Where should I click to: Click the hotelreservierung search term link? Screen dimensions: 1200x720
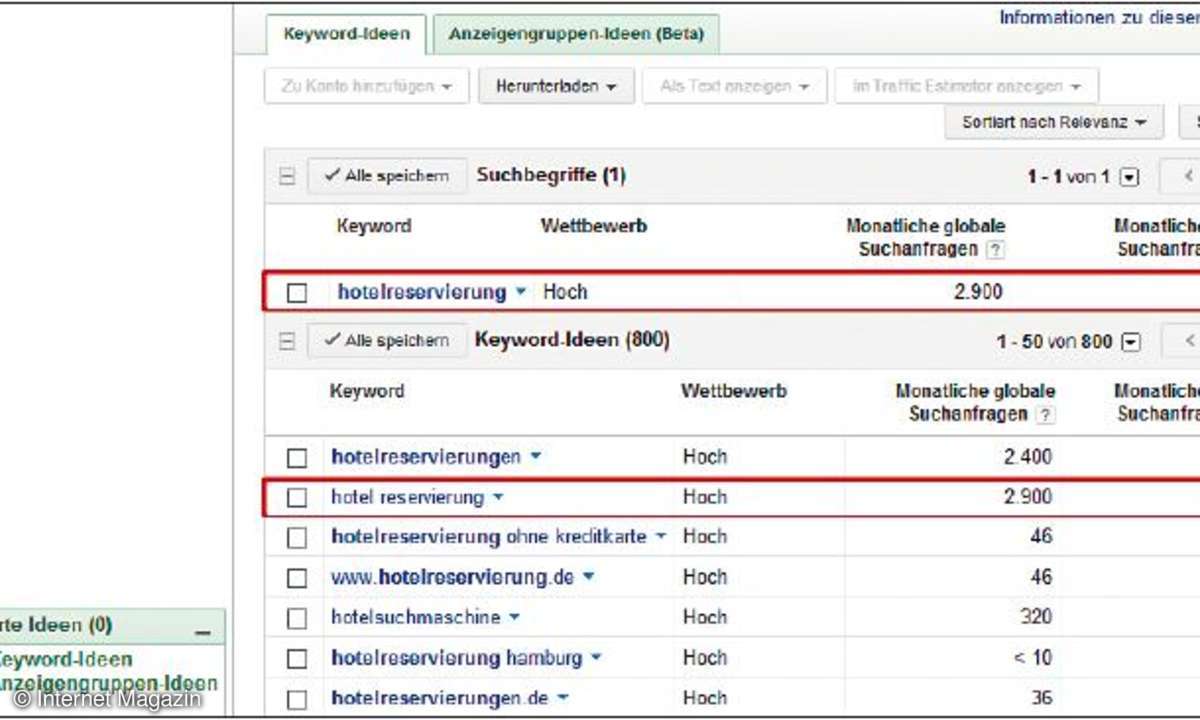422,292
